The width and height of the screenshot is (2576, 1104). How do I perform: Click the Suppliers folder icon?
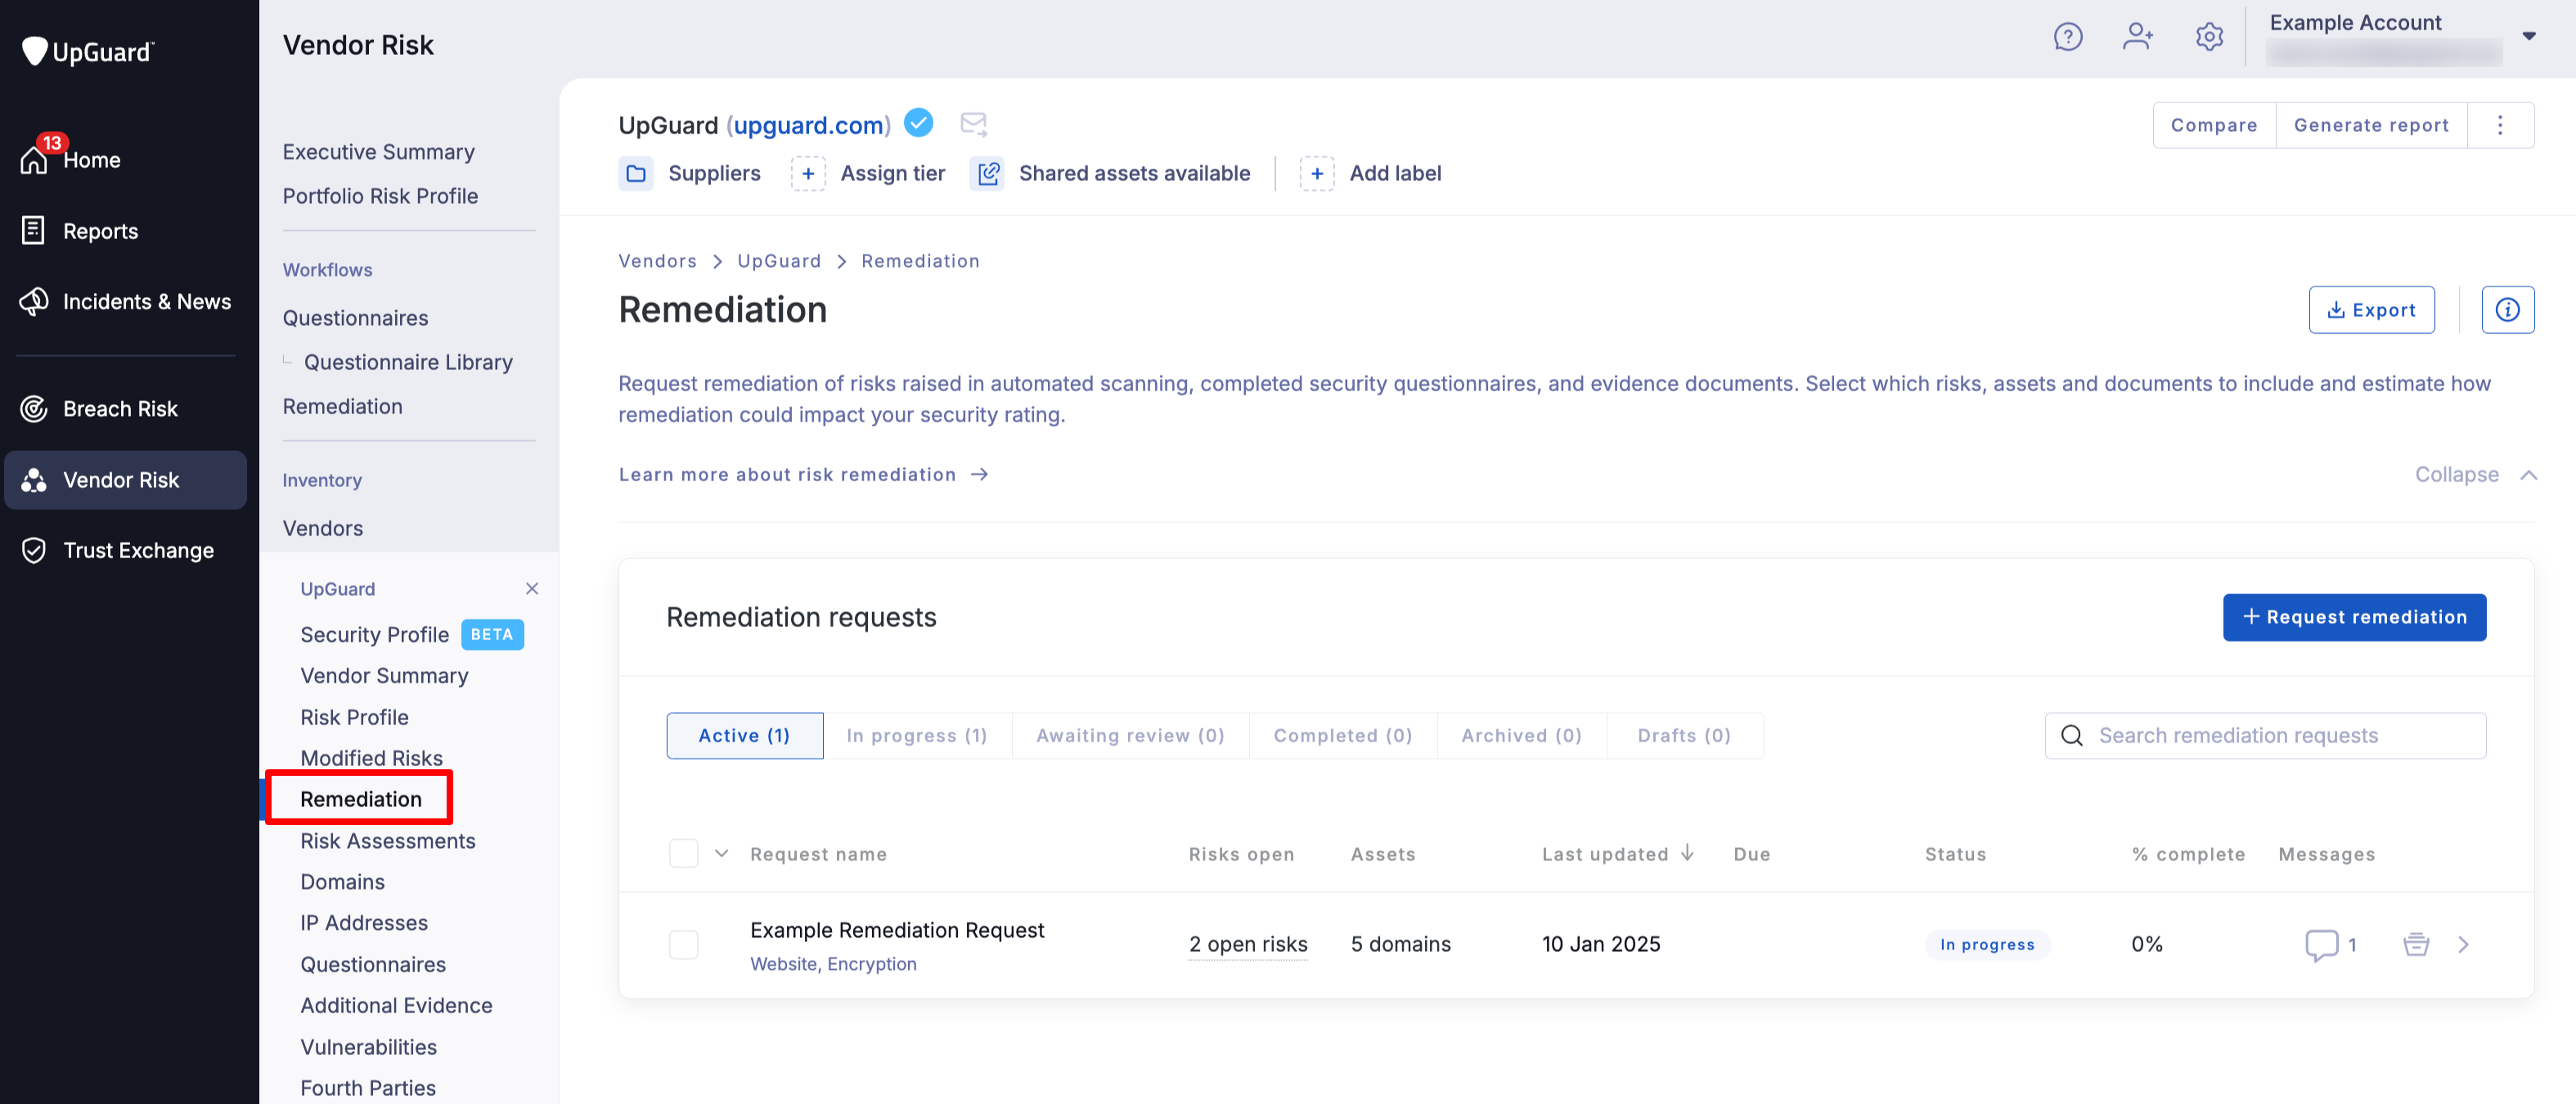636,173
